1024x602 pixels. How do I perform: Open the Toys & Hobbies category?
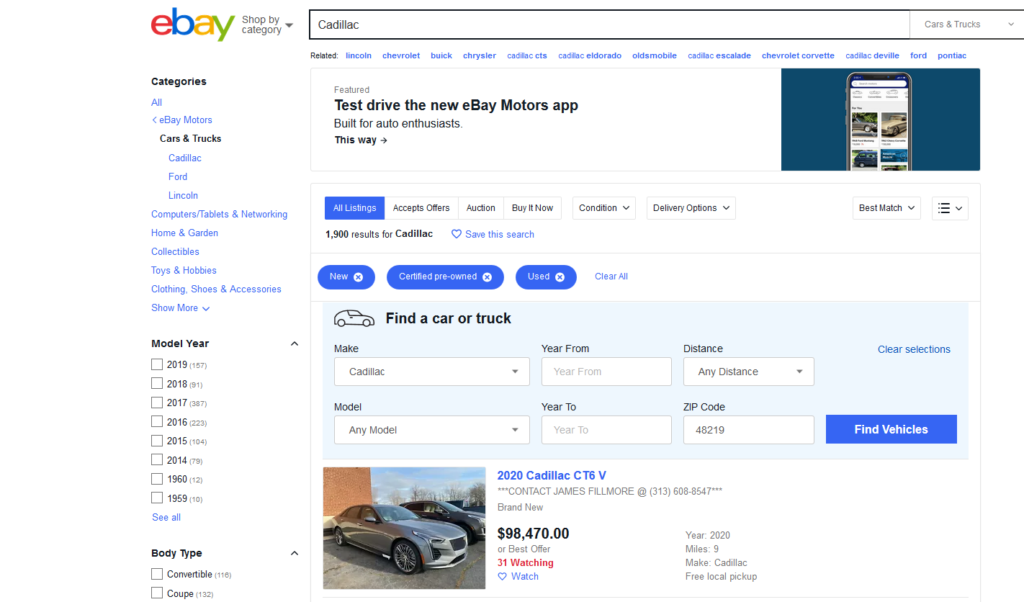pos(184,270)
